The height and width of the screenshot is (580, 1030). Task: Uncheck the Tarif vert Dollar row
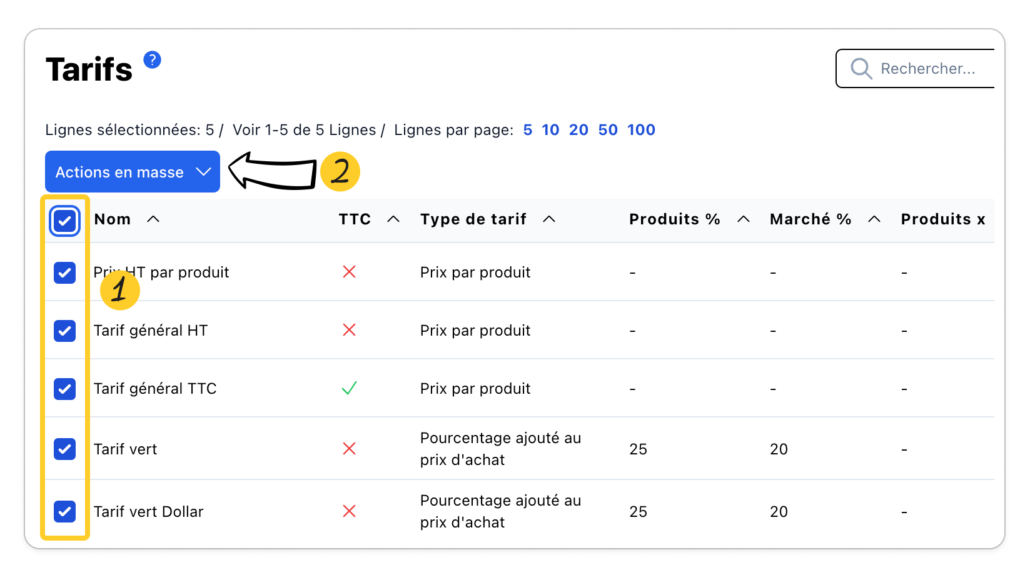click(65, 511)
